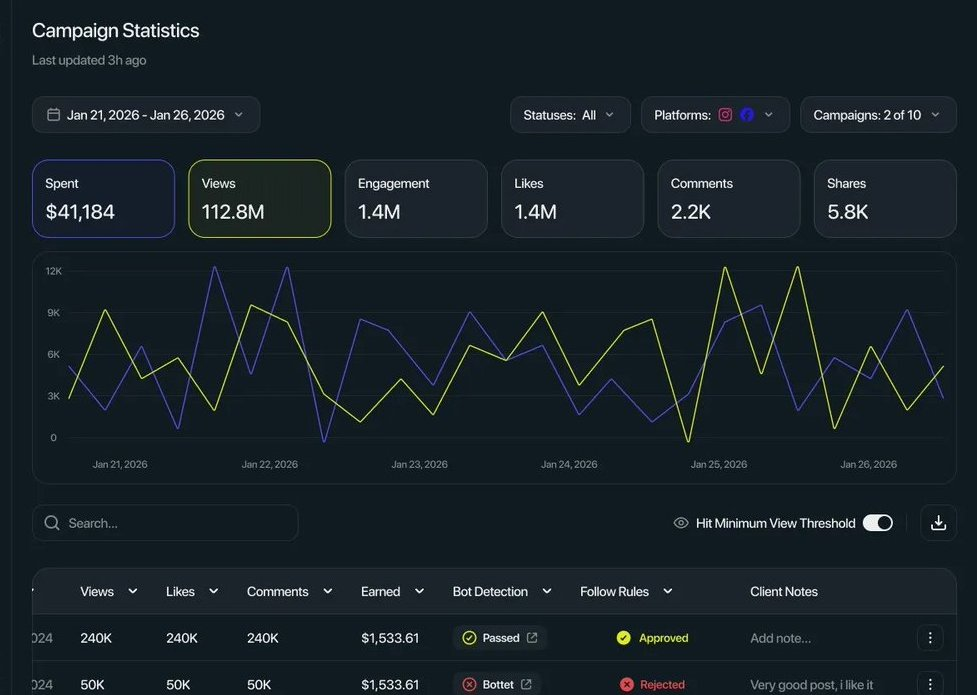The width and height of the screenshot is (977, 695).
Task: Toggle Hit Minimum View Threshold switch
Action: [x=878, y=523]
